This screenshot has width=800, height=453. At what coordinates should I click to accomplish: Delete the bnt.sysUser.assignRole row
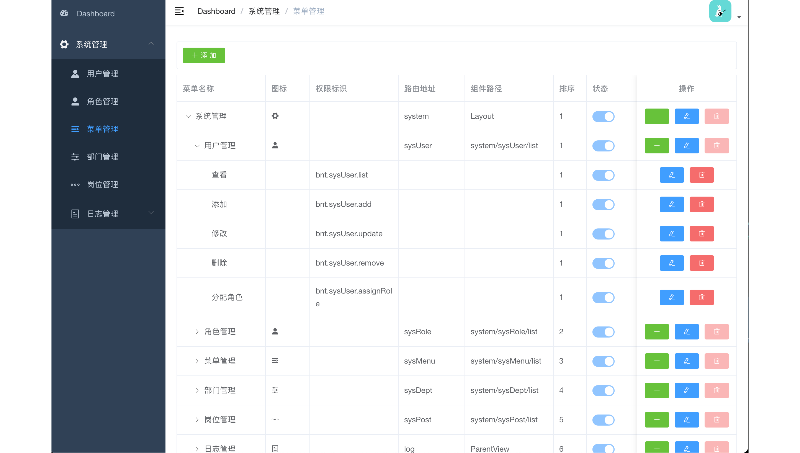coord(702,297)
